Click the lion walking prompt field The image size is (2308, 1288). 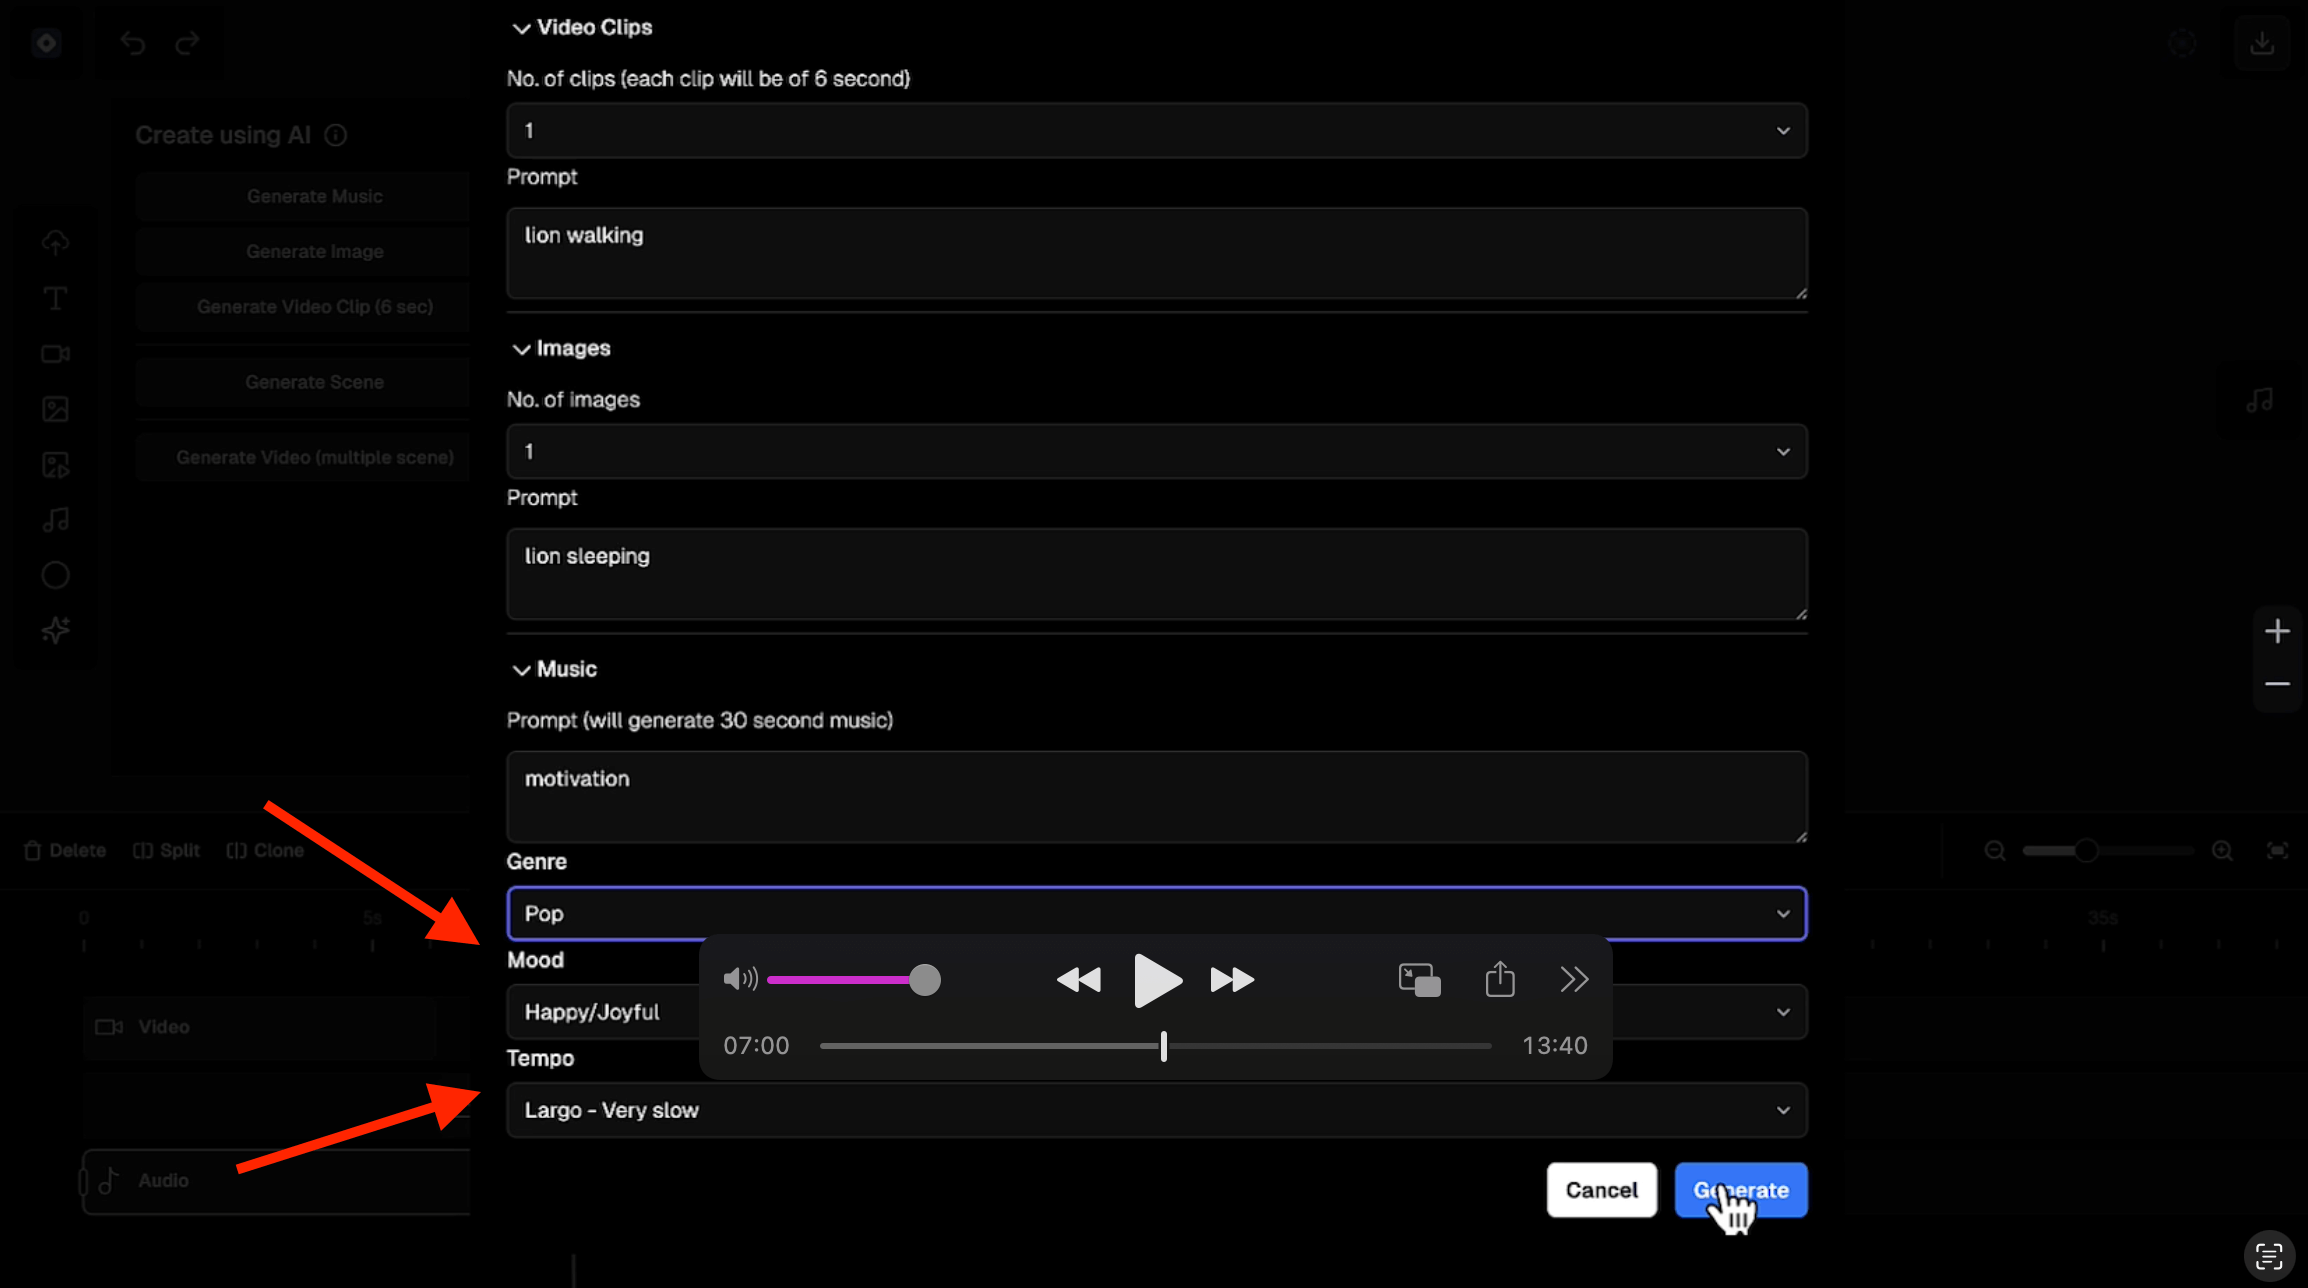click(x=1156, y=253)
